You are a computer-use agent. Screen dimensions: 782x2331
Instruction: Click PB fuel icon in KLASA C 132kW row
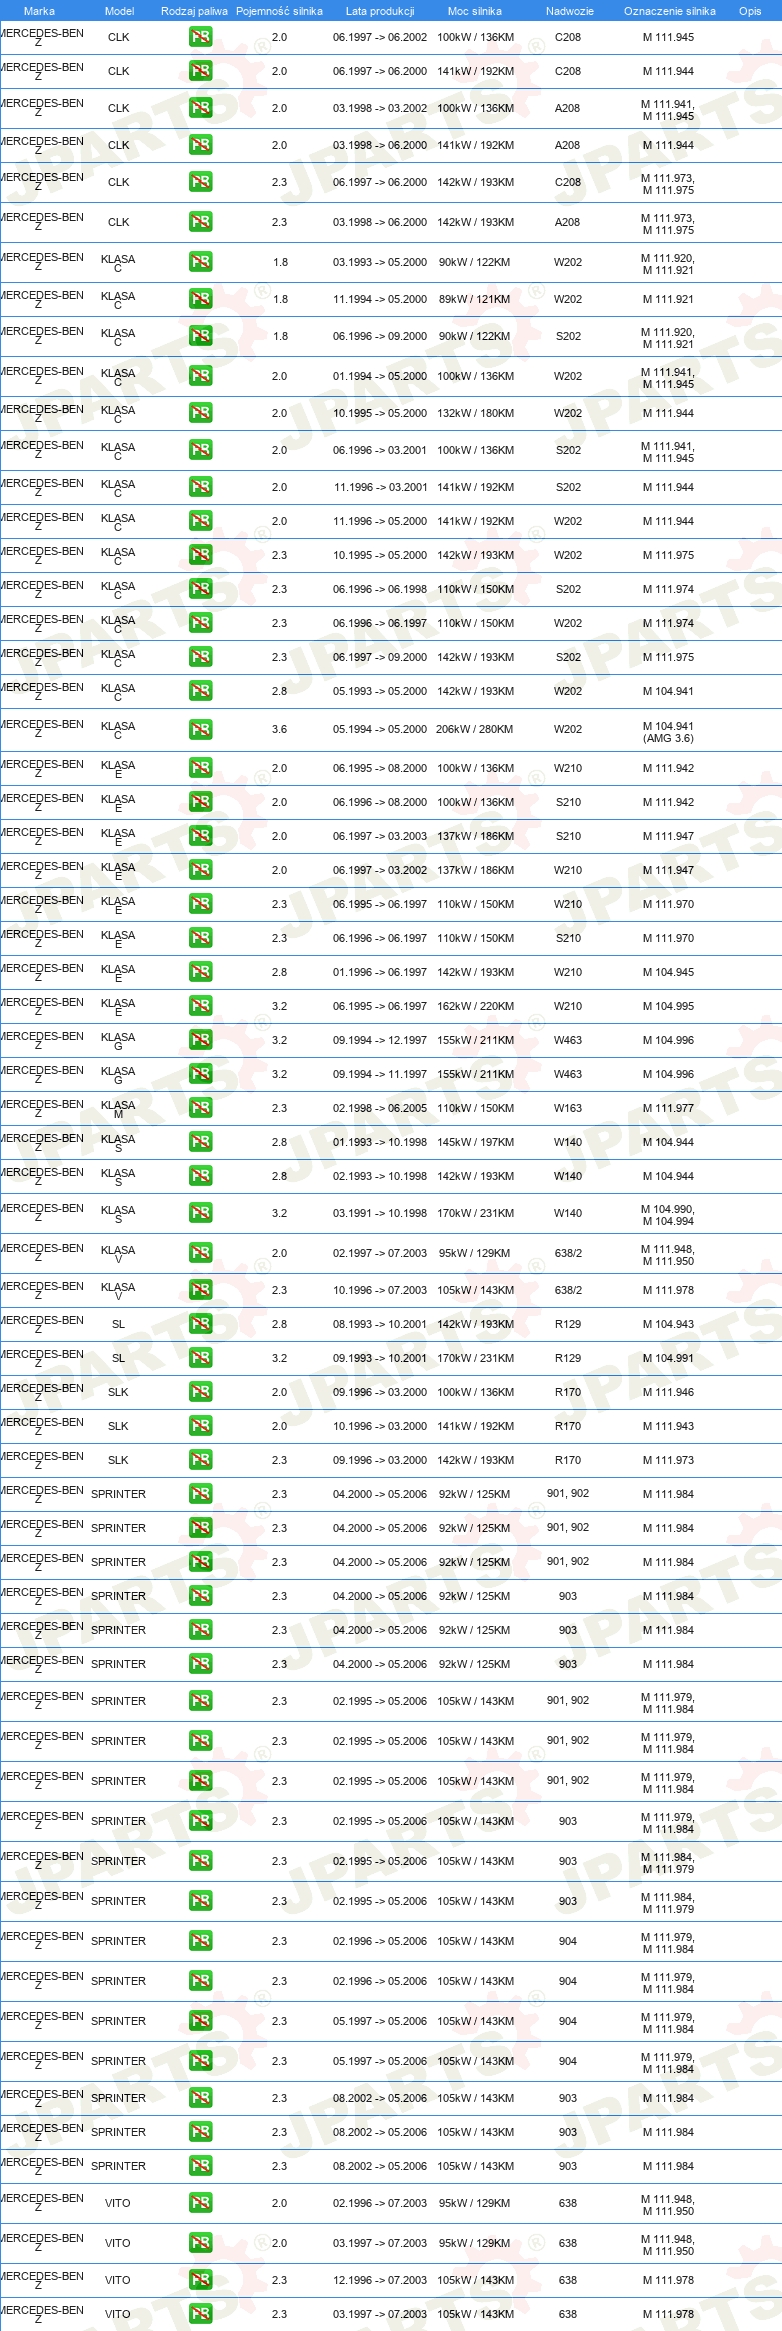click(x=200, y=413)
